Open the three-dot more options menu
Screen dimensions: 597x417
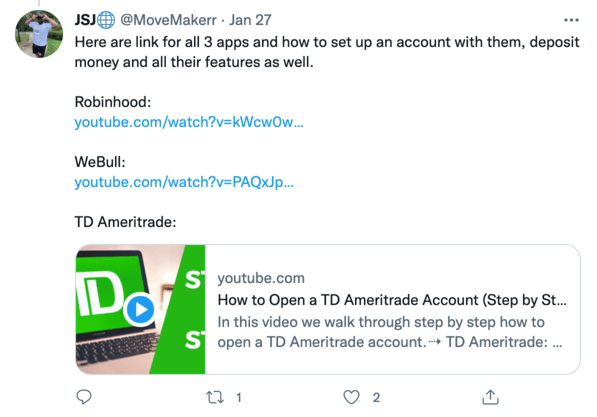(571, 20)
